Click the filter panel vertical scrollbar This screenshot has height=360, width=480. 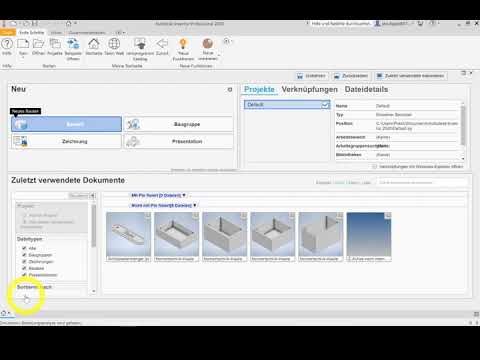point(94,226)
